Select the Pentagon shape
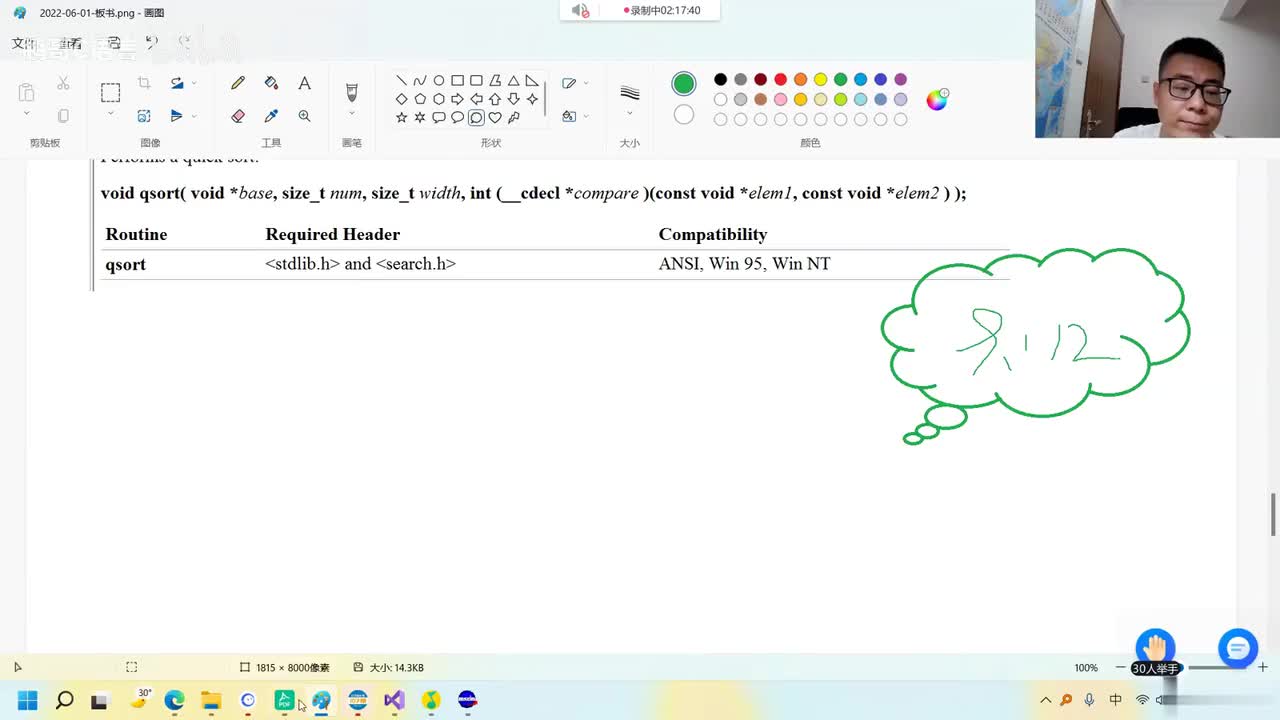This screenshot has height=720, width=1280. (420, 99)
